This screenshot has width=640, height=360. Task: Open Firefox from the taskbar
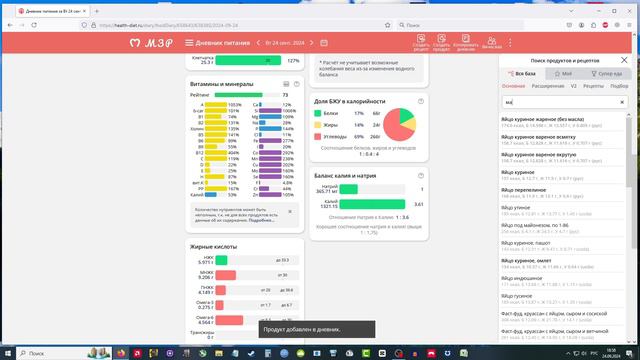click(x=121, y=353)
